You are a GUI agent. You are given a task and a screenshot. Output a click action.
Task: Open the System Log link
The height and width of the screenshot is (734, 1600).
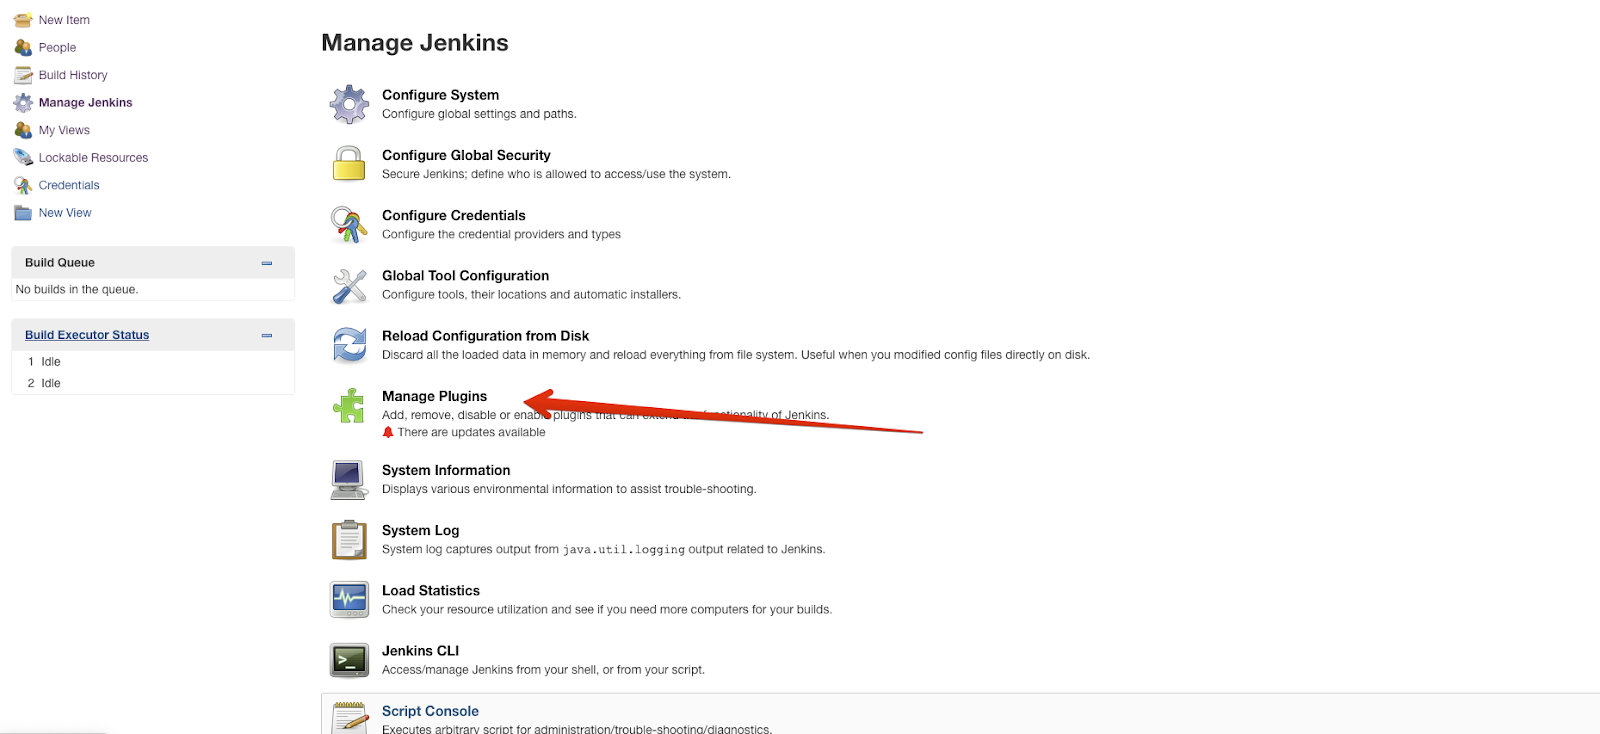coord(420,530)
